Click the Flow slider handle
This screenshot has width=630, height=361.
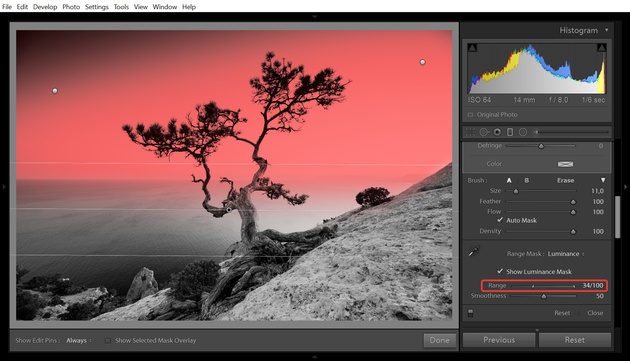(x=573, y=212)
